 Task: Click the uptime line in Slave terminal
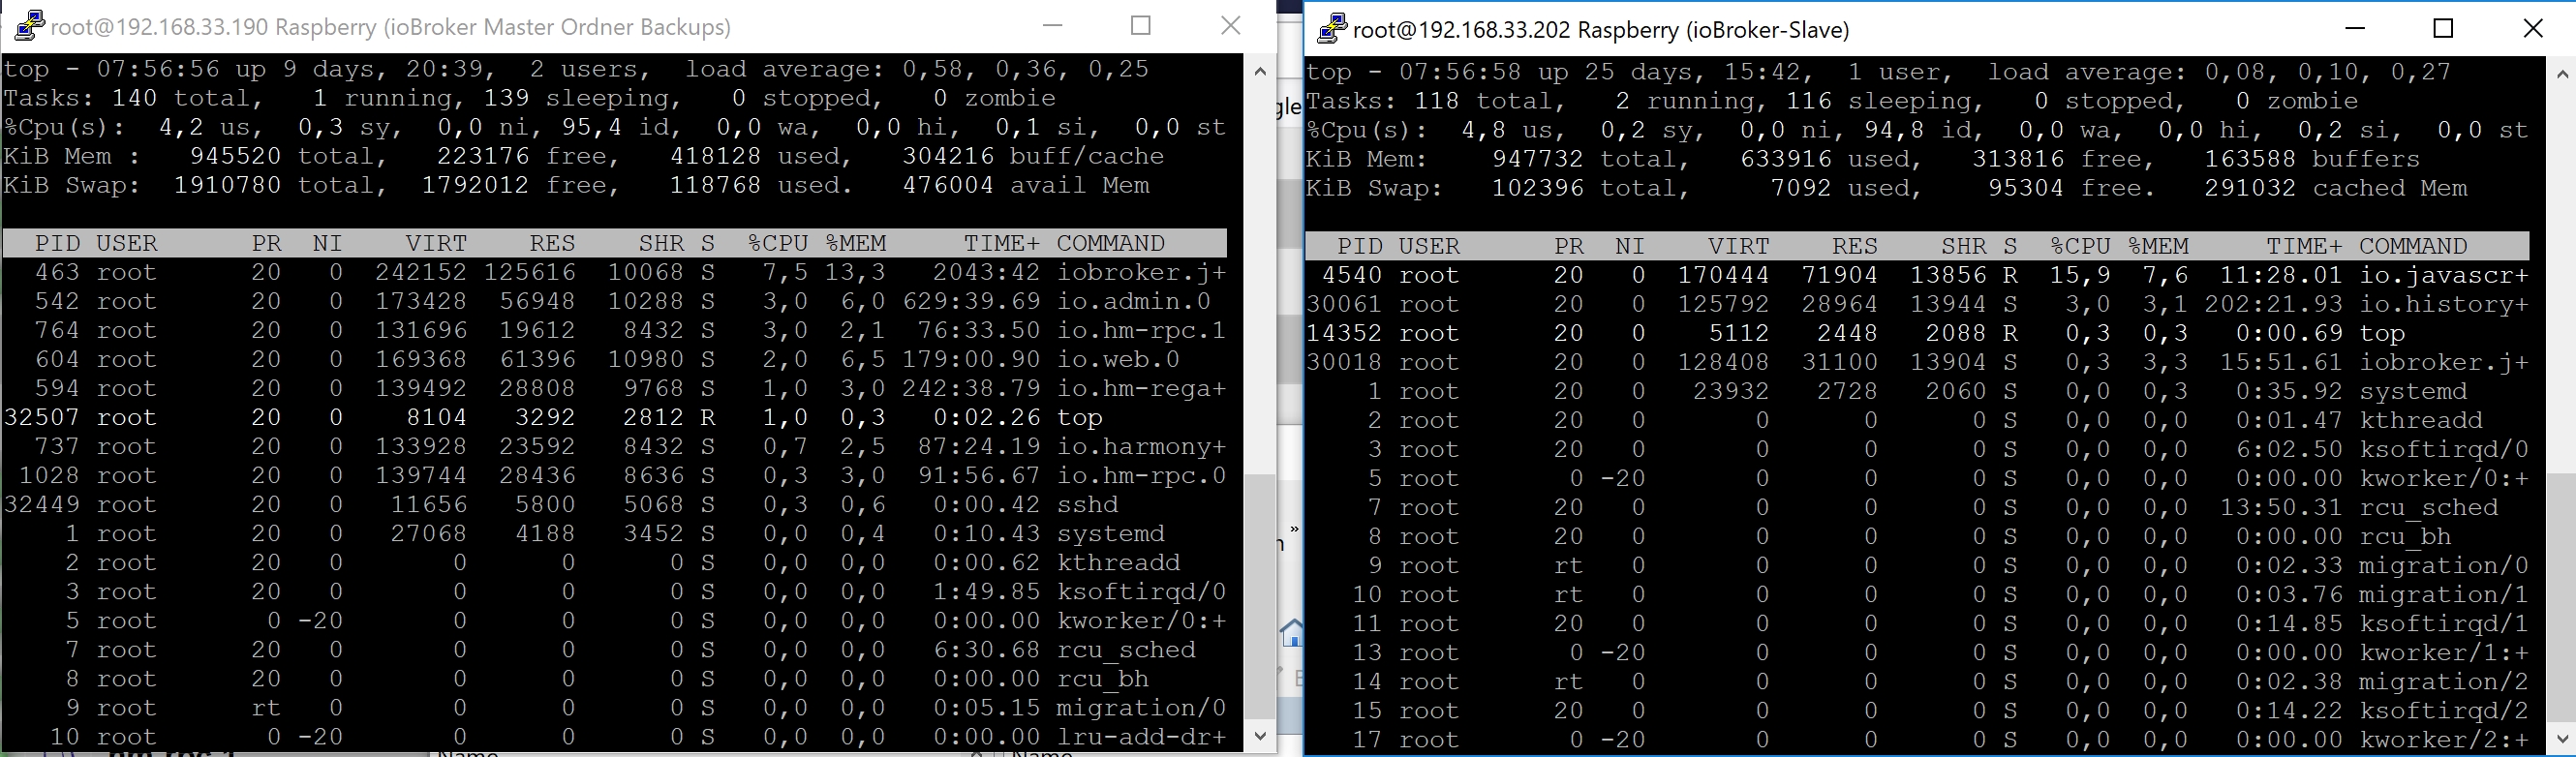click(x=1879, y=72)
